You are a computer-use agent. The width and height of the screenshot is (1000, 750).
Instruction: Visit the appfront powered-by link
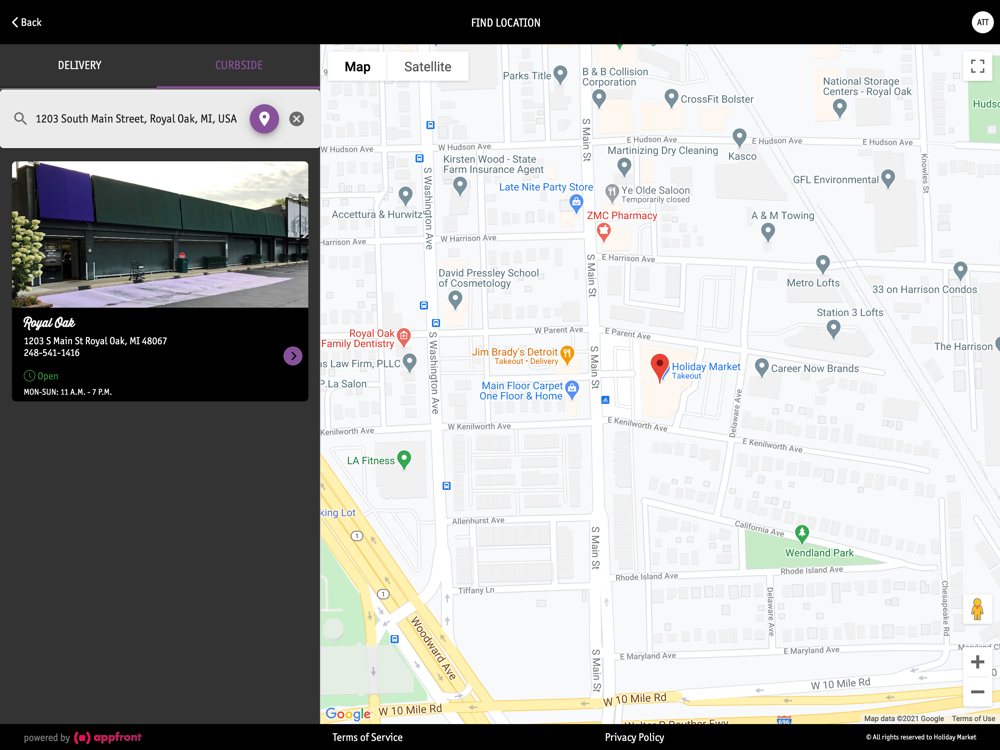pyautogui.click(x=108, y=737)
